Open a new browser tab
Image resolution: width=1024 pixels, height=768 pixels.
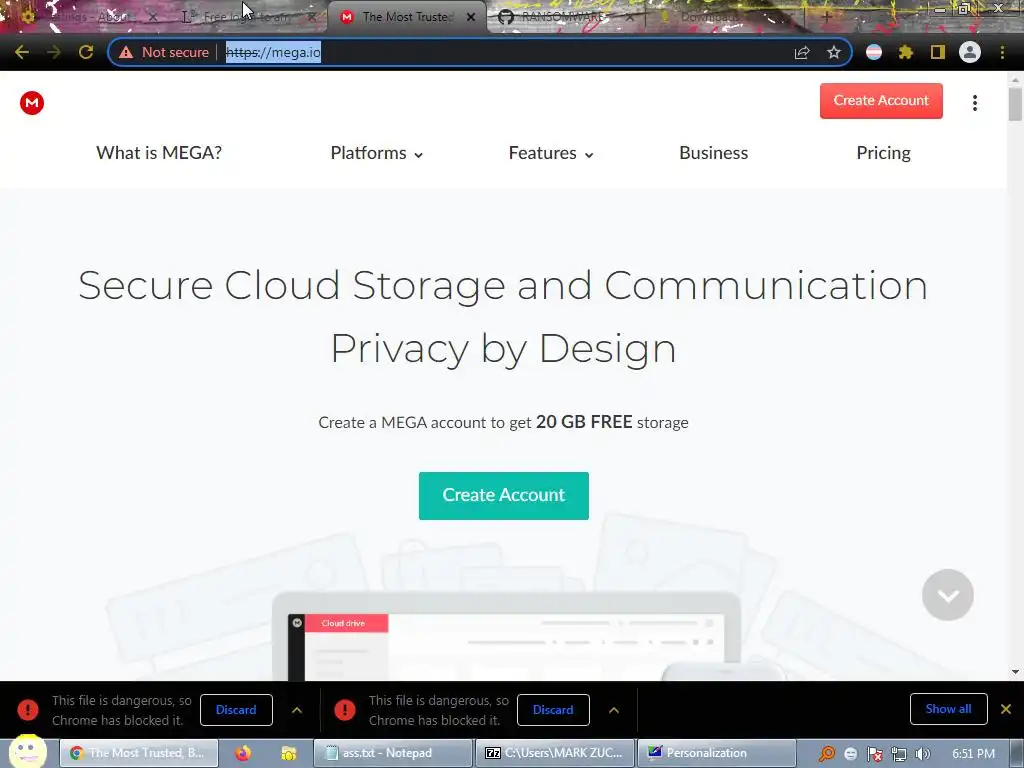(826, 17)
